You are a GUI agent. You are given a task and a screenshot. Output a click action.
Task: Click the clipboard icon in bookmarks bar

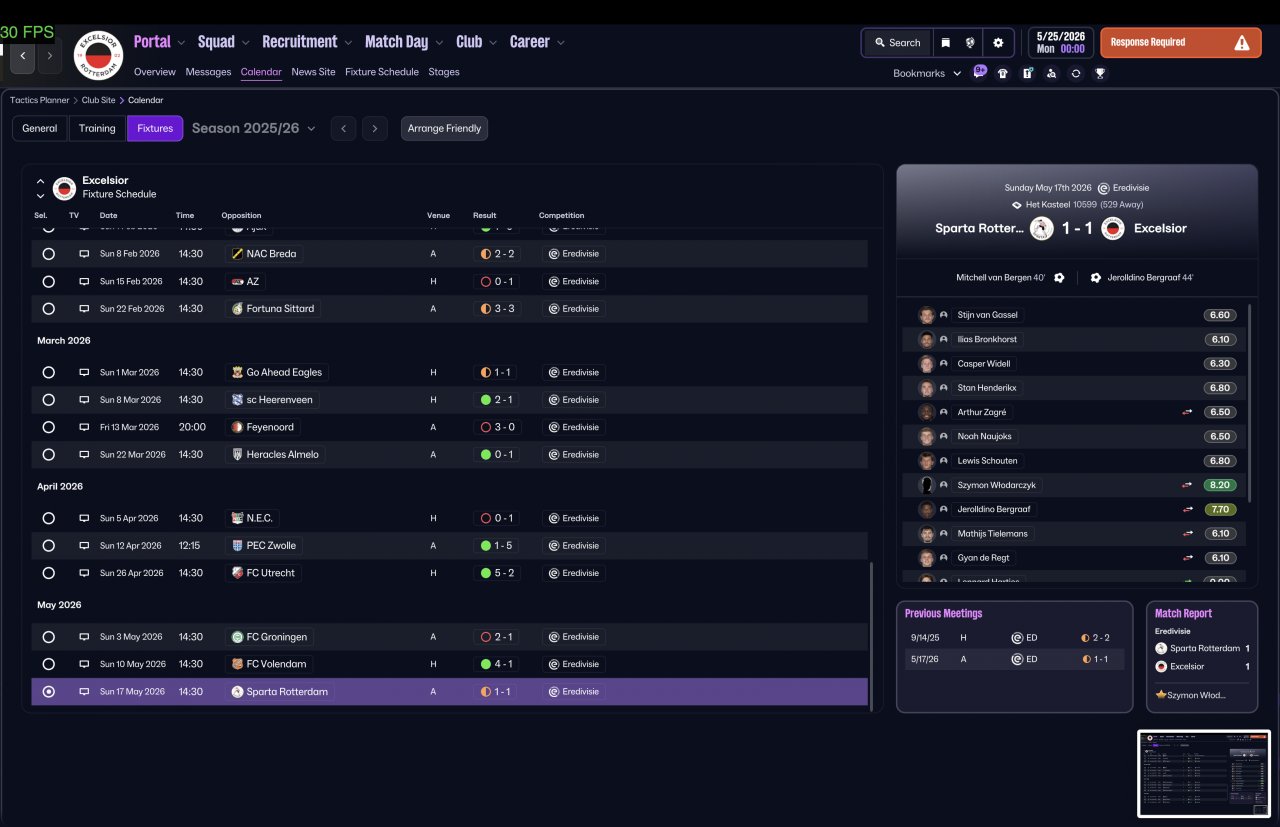[1027, 73]
